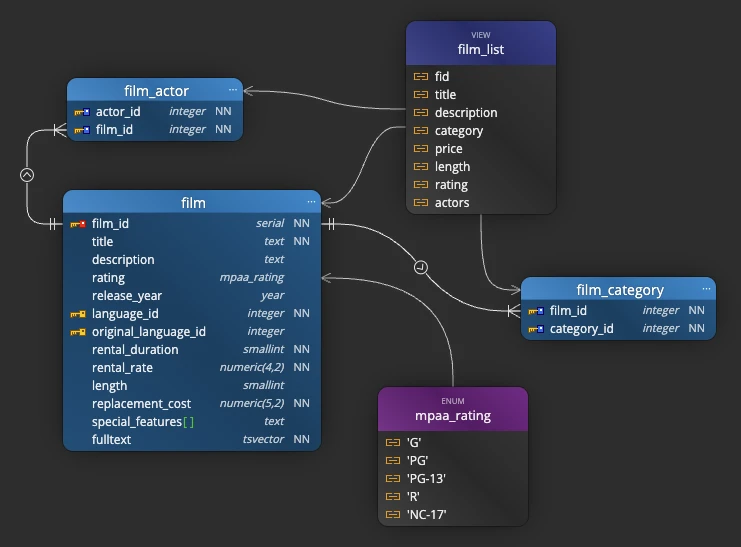Click the array brackets next to special_features
Screen dimensions: 741x547
click(x=189, y=422)
